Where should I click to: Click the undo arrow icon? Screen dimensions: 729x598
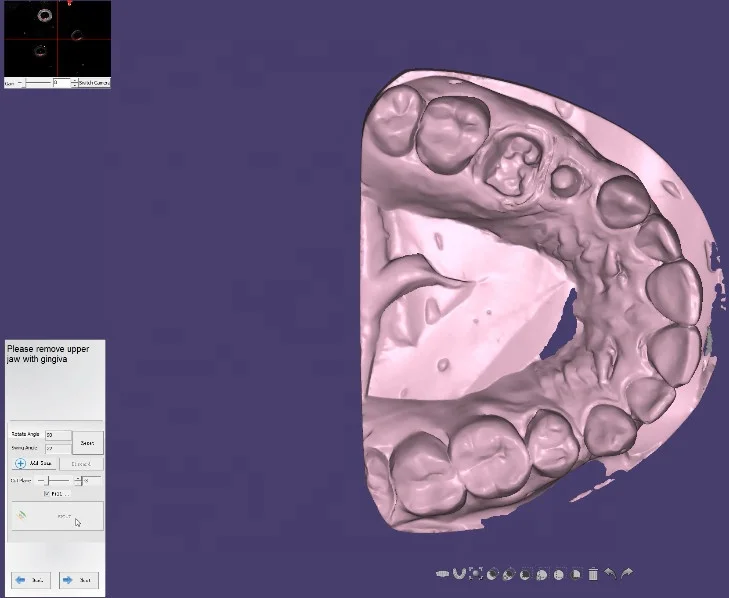(x=610, y=574)
